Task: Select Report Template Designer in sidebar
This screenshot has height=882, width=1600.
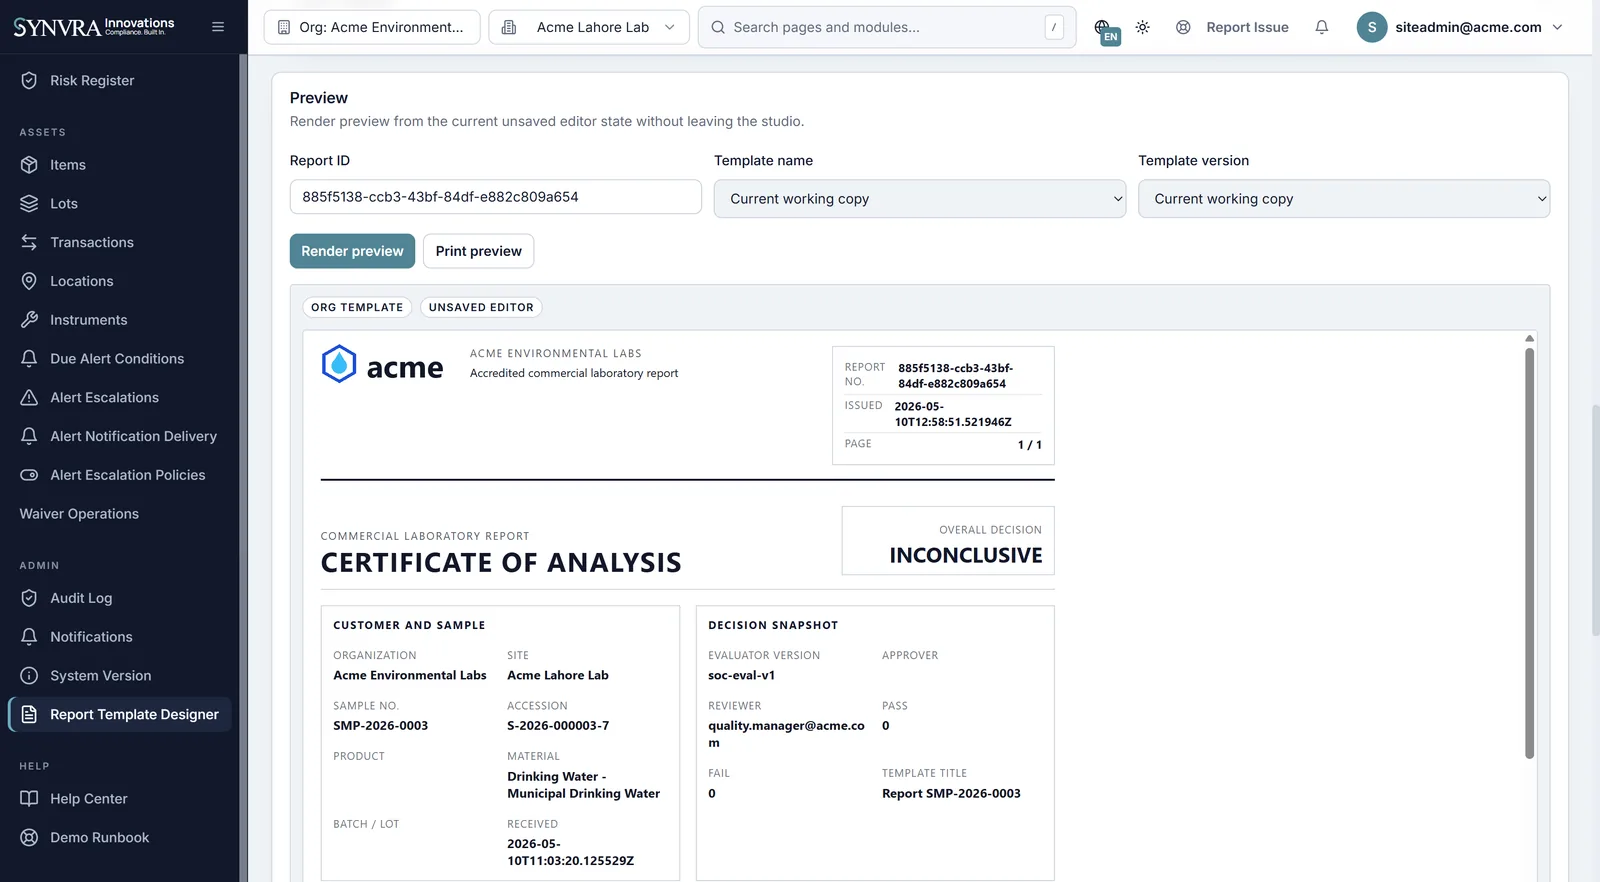Action: coord(120,715)
